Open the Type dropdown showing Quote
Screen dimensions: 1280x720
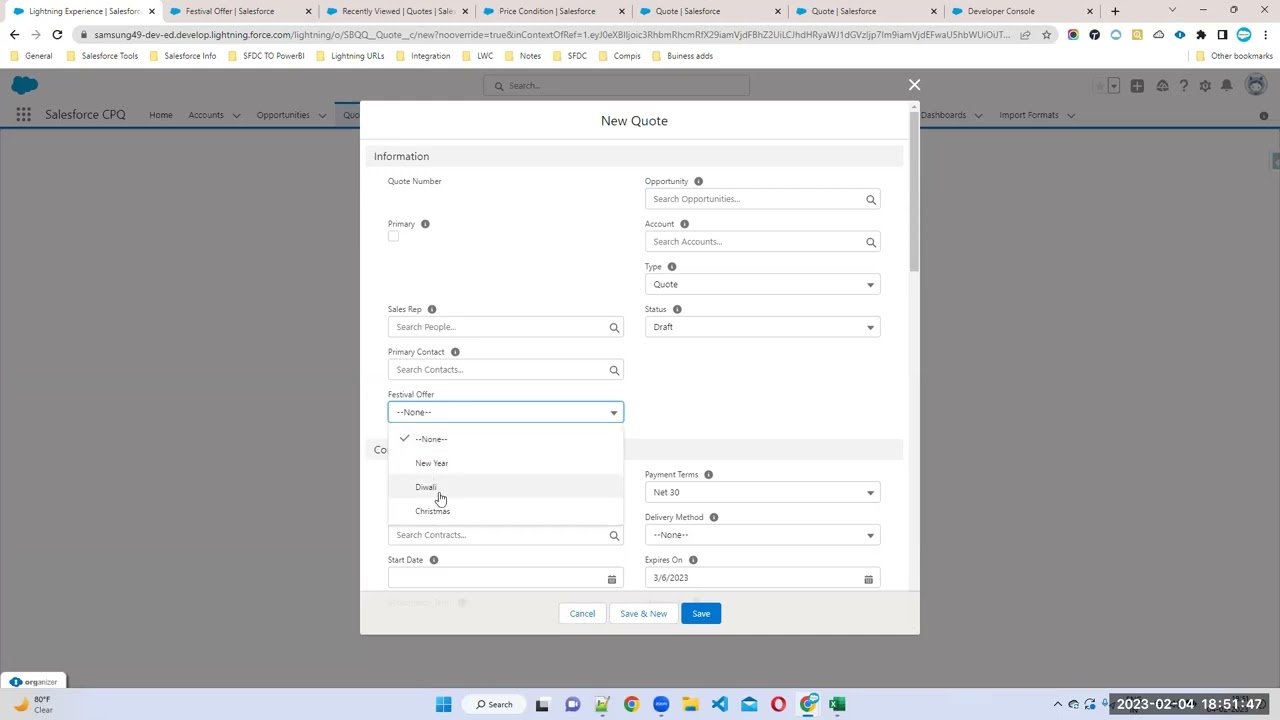[763, 285]
